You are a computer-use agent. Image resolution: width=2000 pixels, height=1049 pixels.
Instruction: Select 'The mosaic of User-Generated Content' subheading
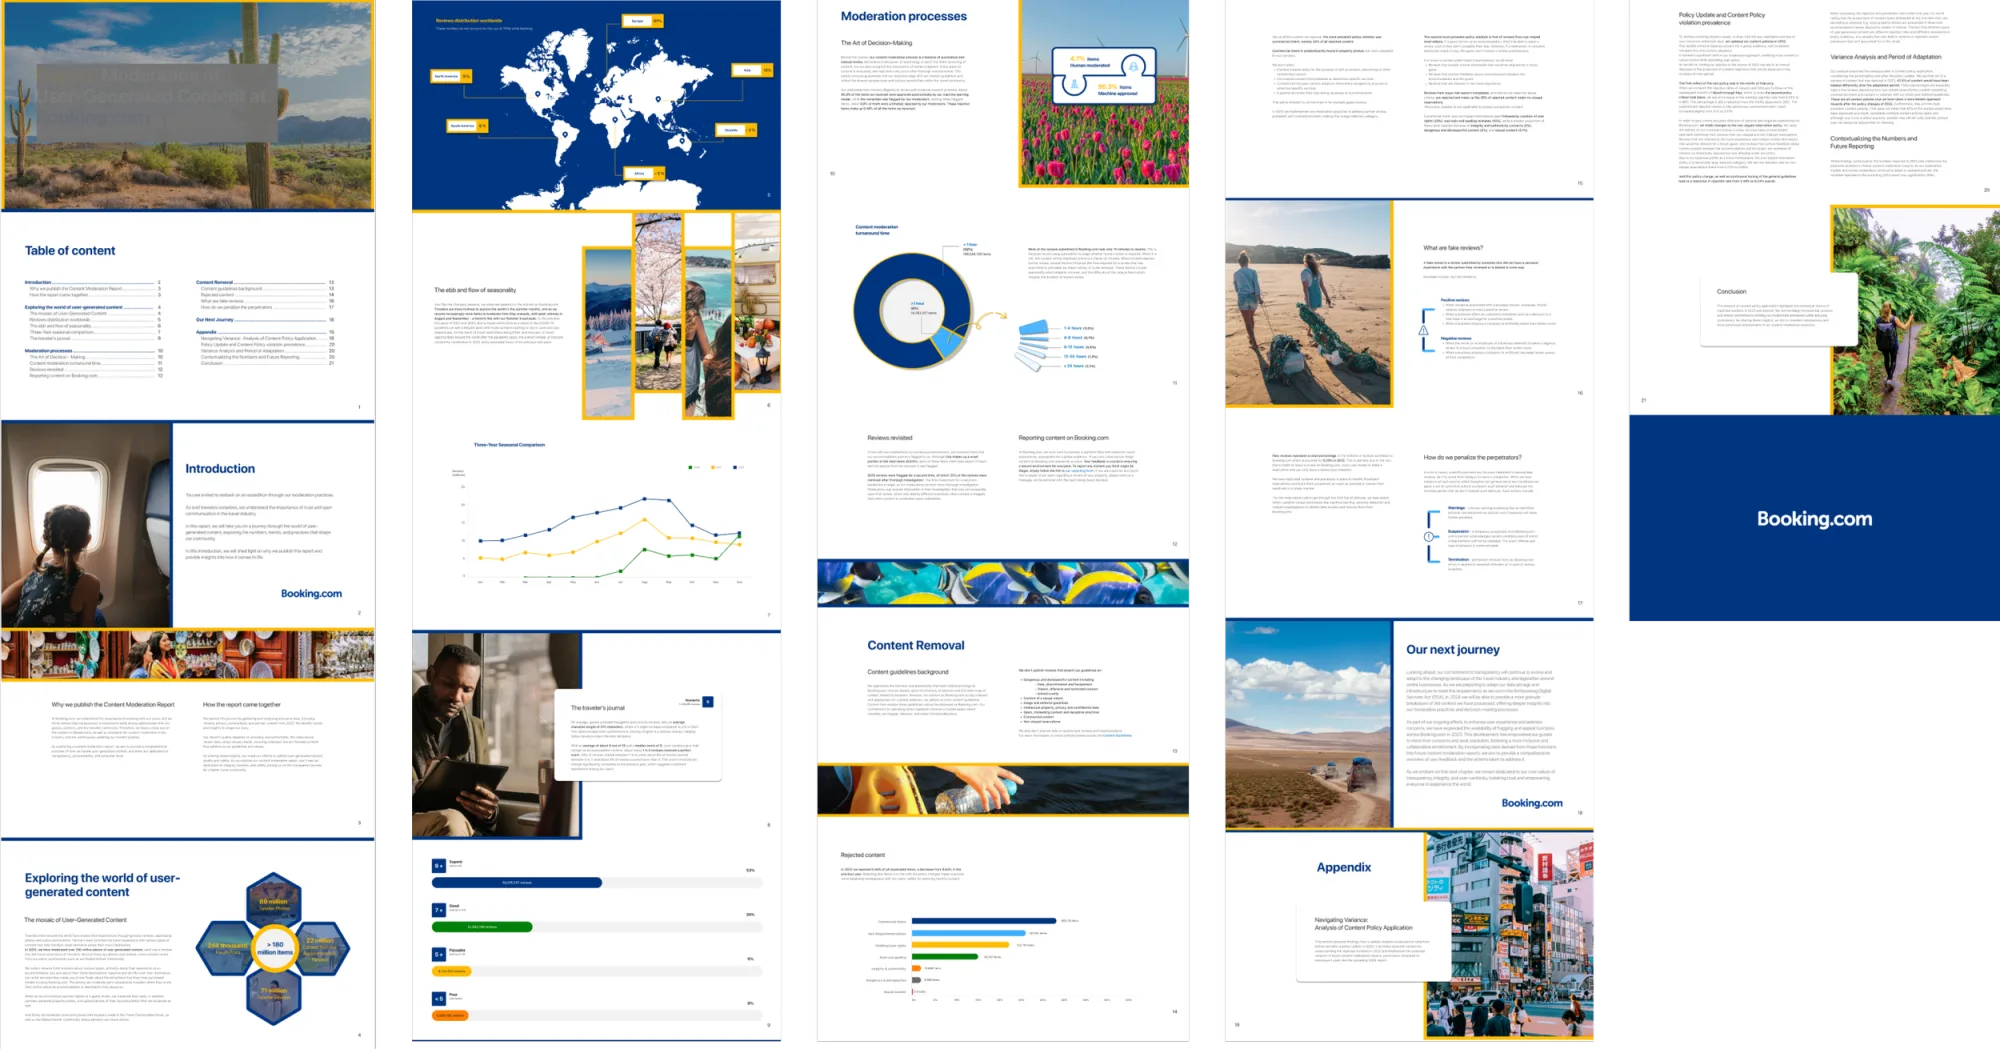click(x=75, y=920)
